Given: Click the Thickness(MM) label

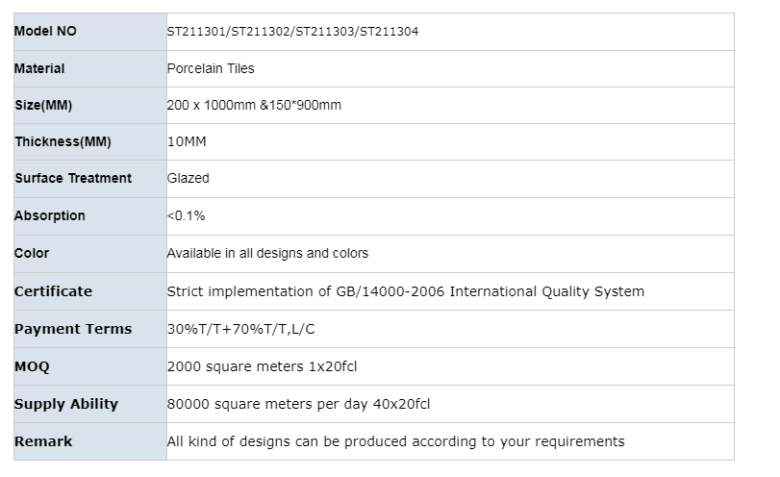Looking at the screenshot, I should tap(61, 142).
